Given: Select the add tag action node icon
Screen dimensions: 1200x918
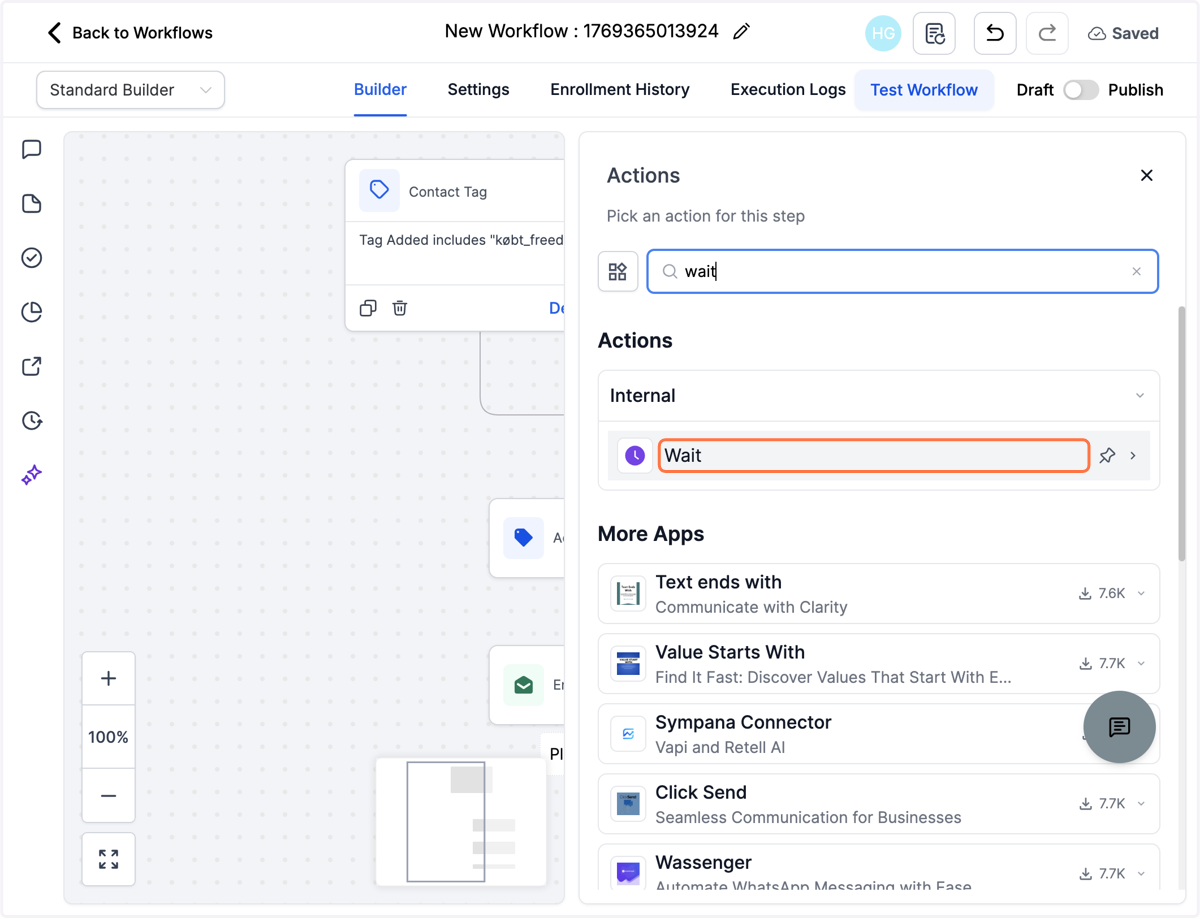Looking at the screenshot, I should pos(523,538).
